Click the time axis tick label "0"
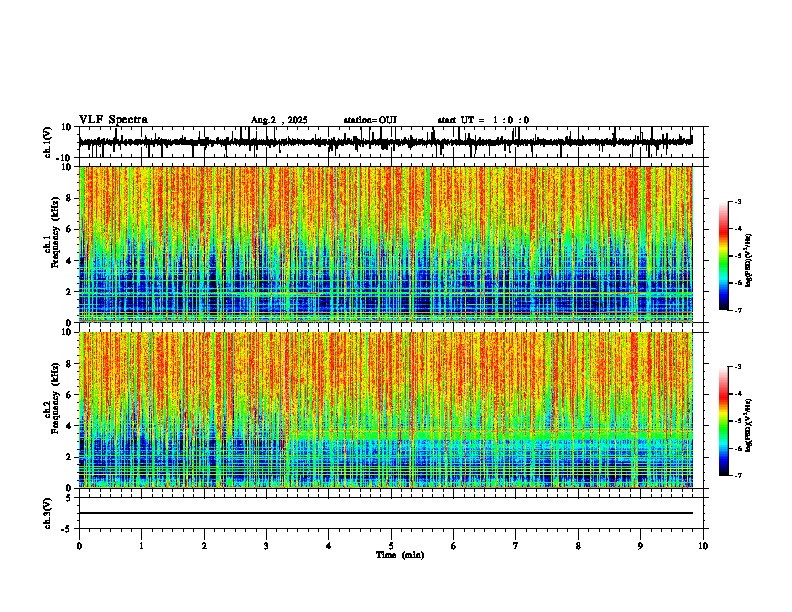Image resolution: width=792 pixels, height=612 pixels. pyautogui.click(x=79, y=546)
